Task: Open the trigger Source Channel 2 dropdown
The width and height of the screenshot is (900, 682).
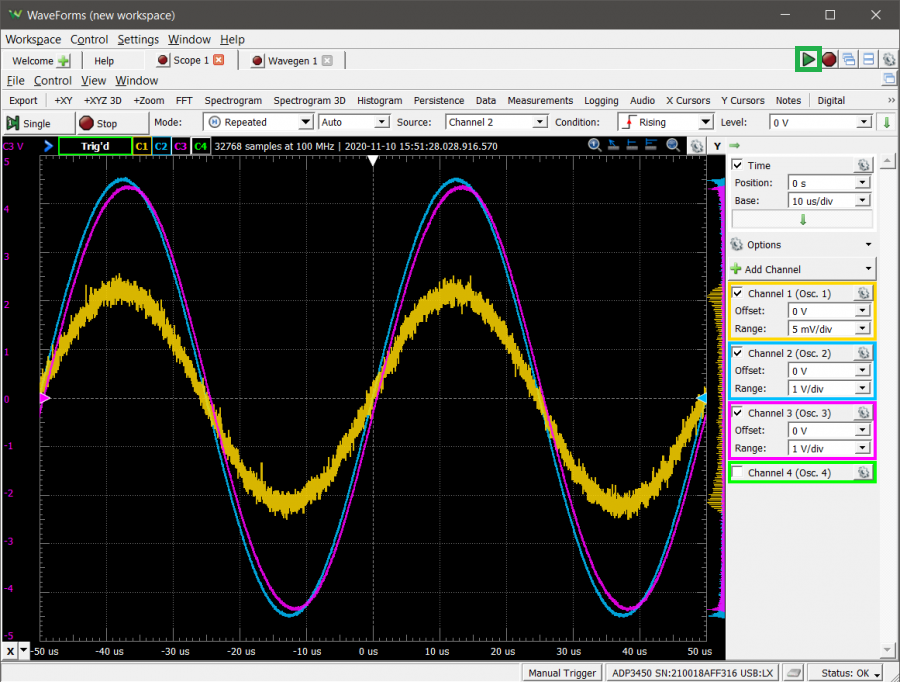Action: (496, 122)
